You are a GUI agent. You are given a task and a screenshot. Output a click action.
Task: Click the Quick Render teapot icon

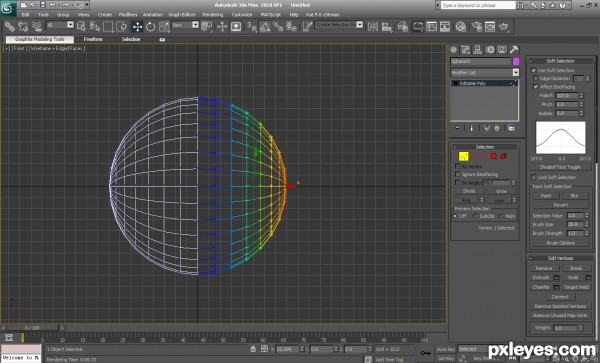pos(504,26)
